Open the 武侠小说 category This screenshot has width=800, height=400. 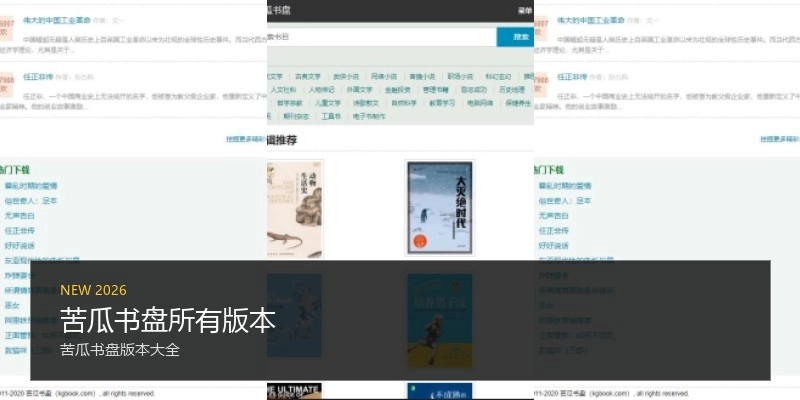(x=346, y=77)
